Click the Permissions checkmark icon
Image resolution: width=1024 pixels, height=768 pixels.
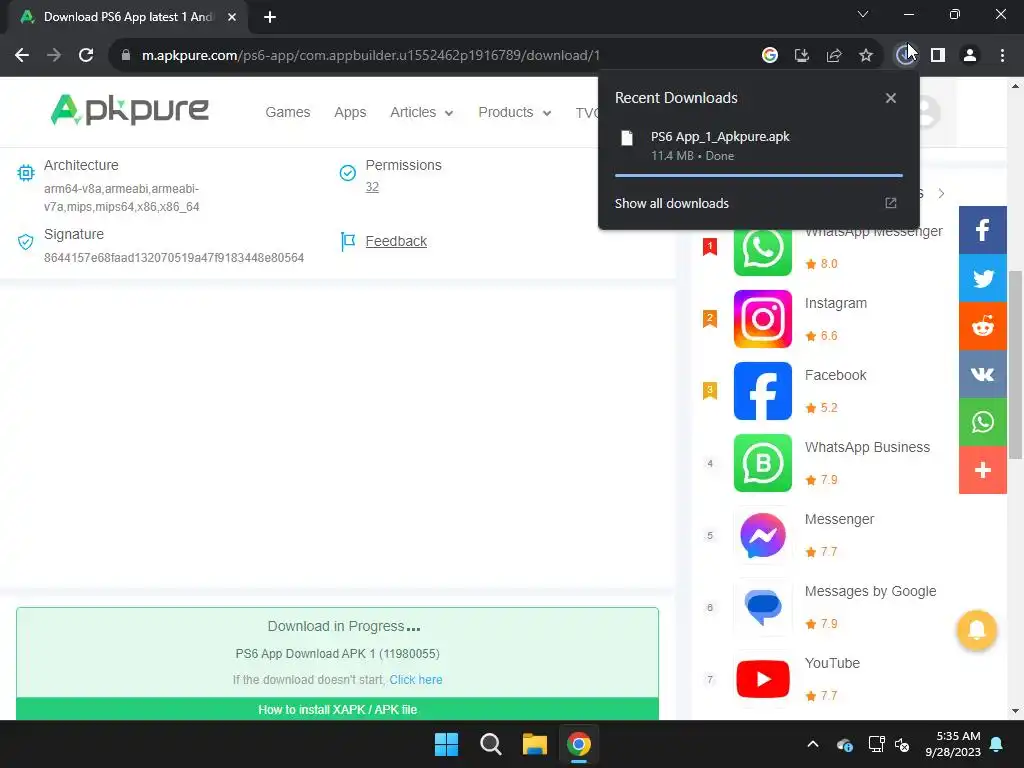coord(347,172)
